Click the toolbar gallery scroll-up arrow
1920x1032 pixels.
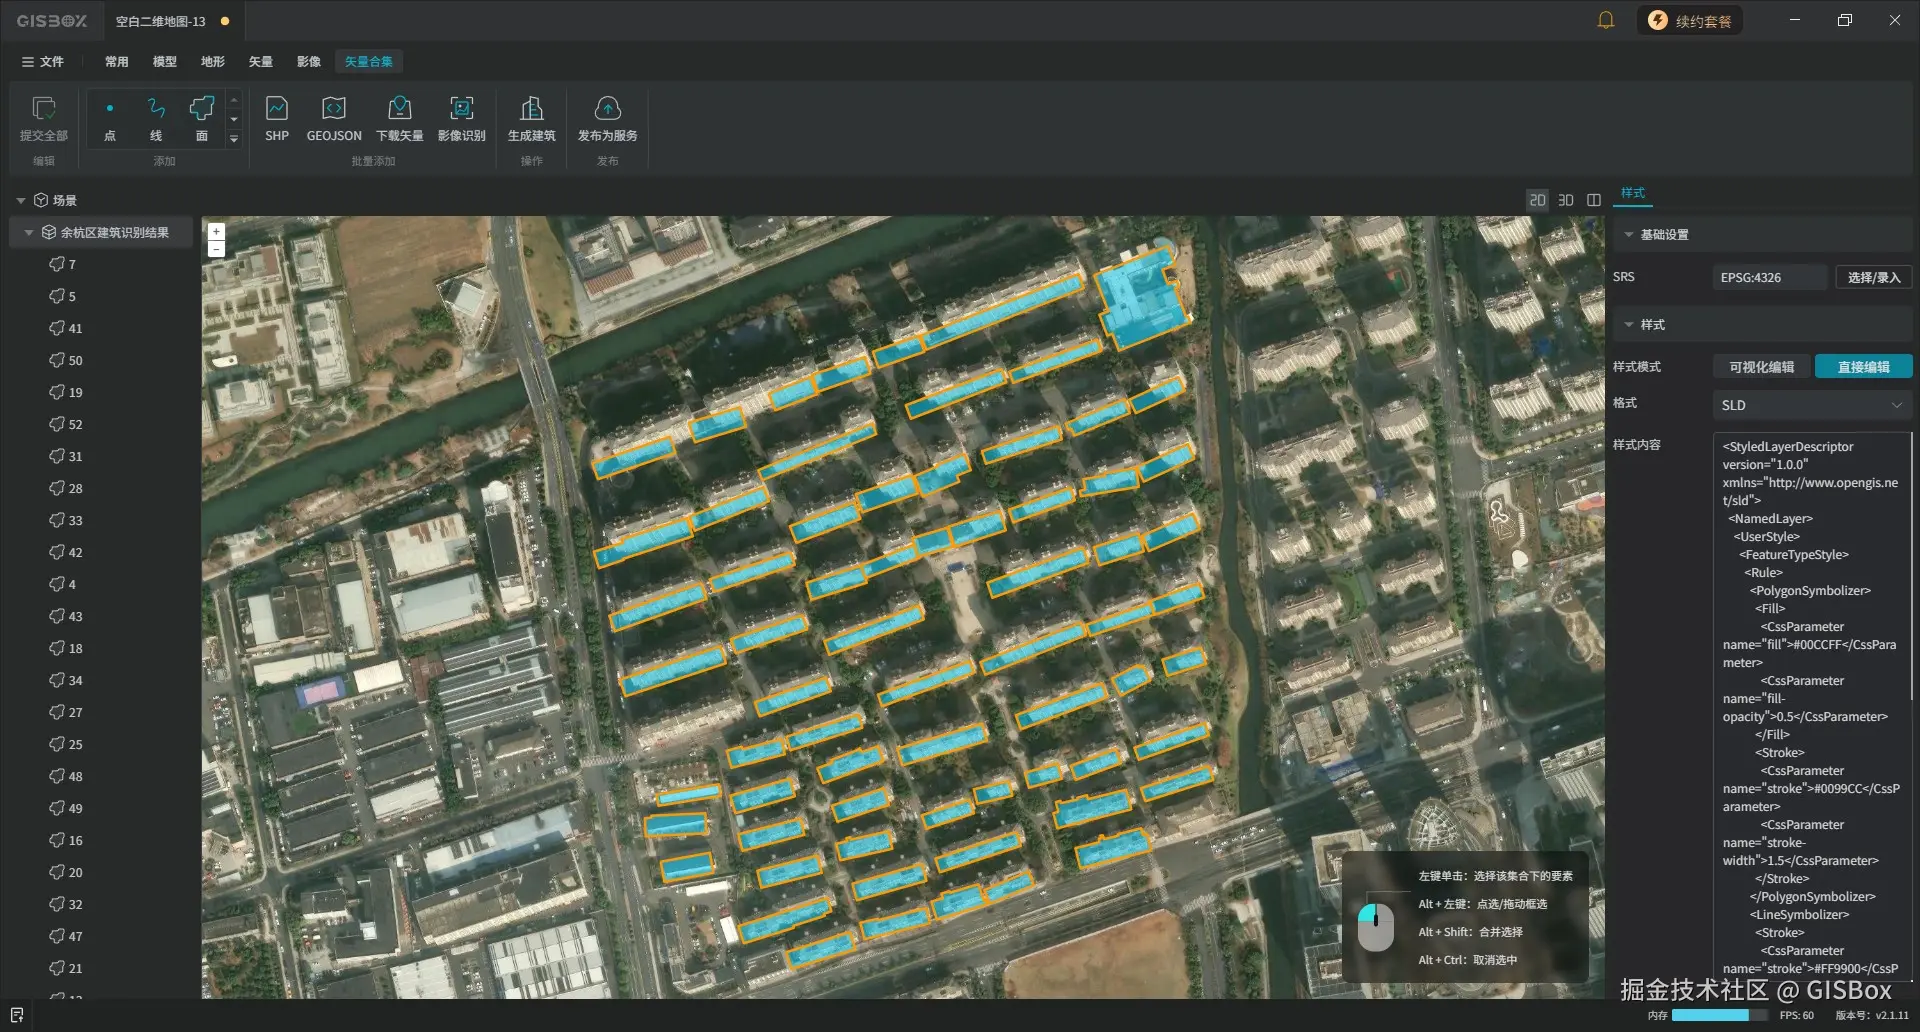(x=234, y=101)
